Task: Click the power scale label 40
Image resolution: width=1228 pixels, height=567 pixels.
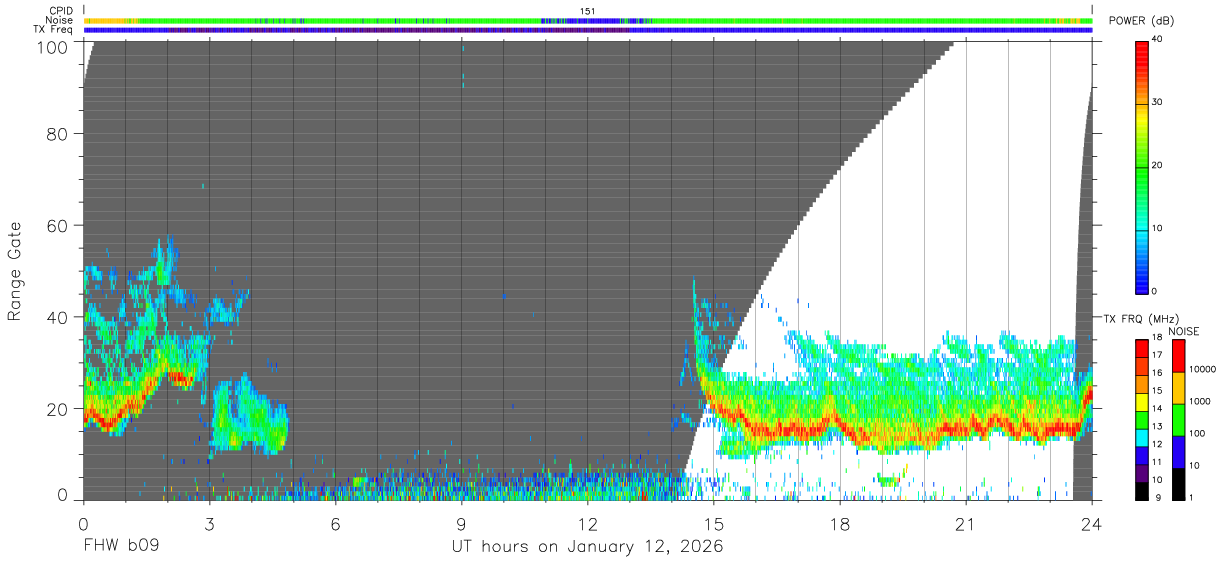Action: click(x=1158, y=40)
